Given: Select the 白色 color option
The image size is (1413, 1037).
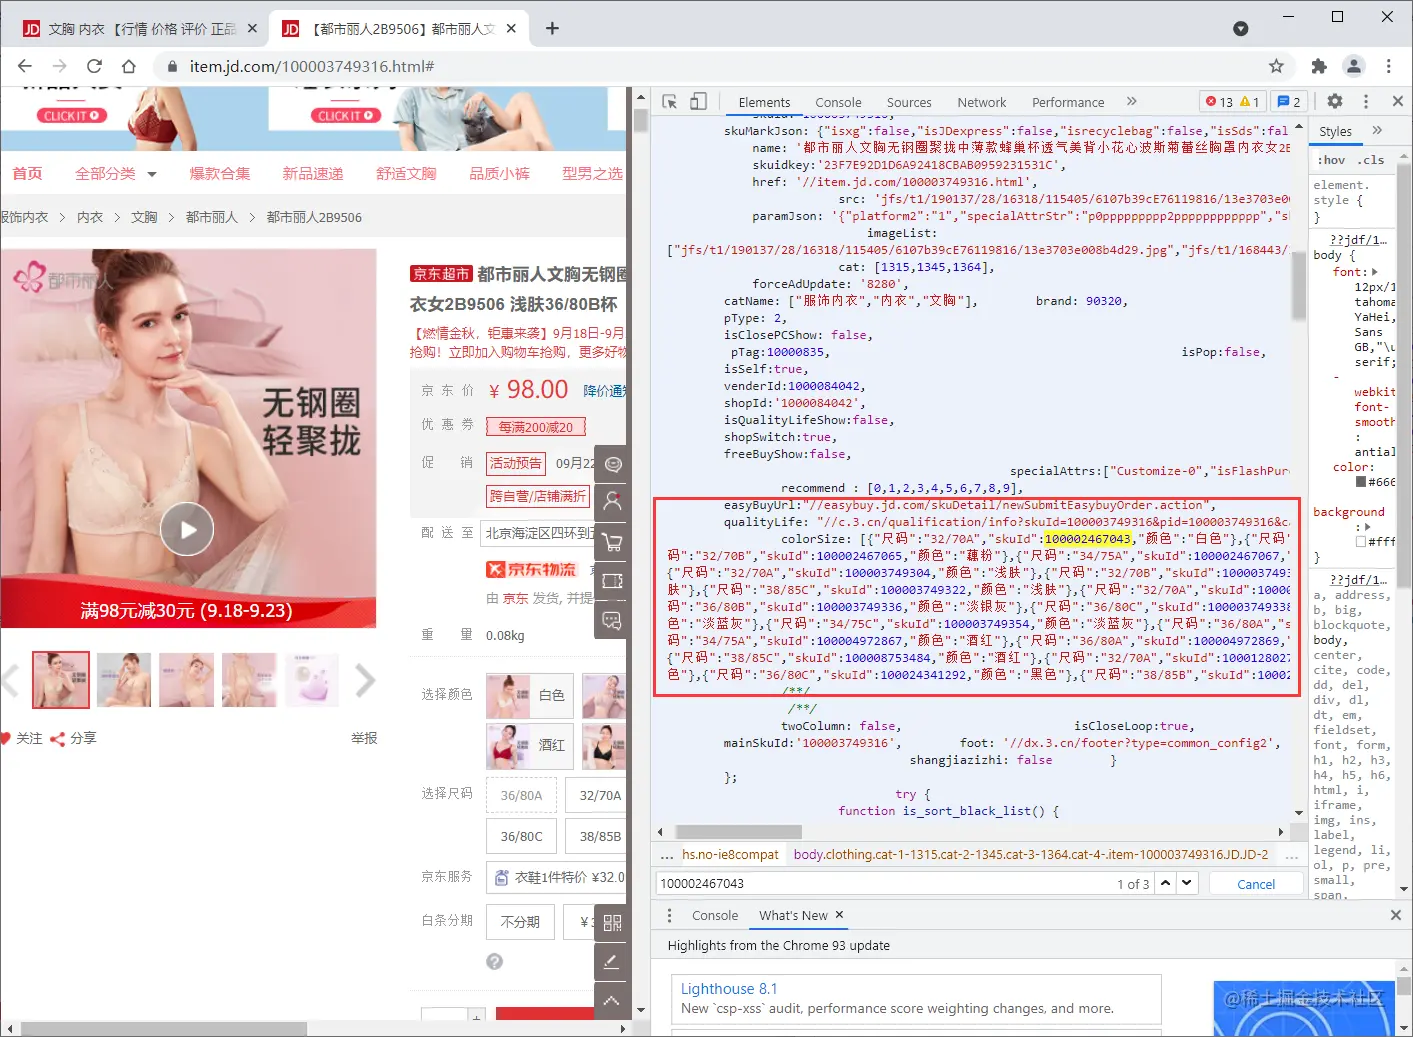Looking at the screenshot, I should (530, 695).
